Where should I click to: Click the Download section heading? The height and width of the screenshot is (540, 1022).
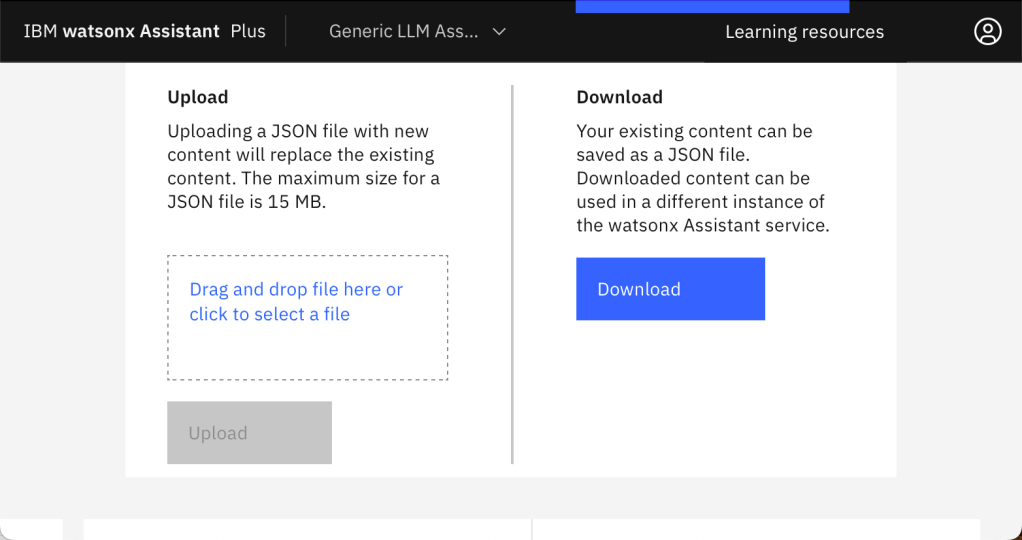pos(619,97)
